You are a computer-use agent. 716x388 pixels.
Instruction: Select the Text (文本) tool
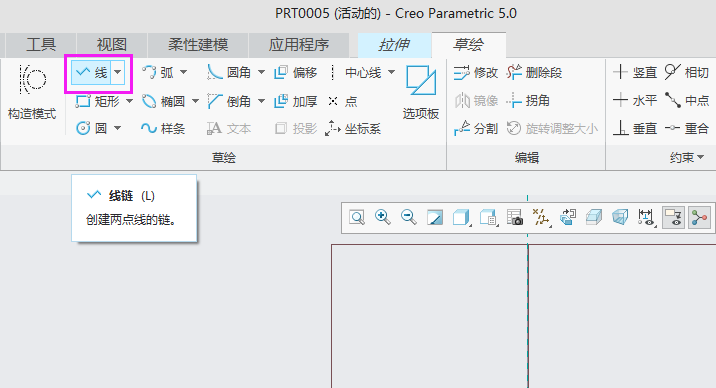(228, 128)
